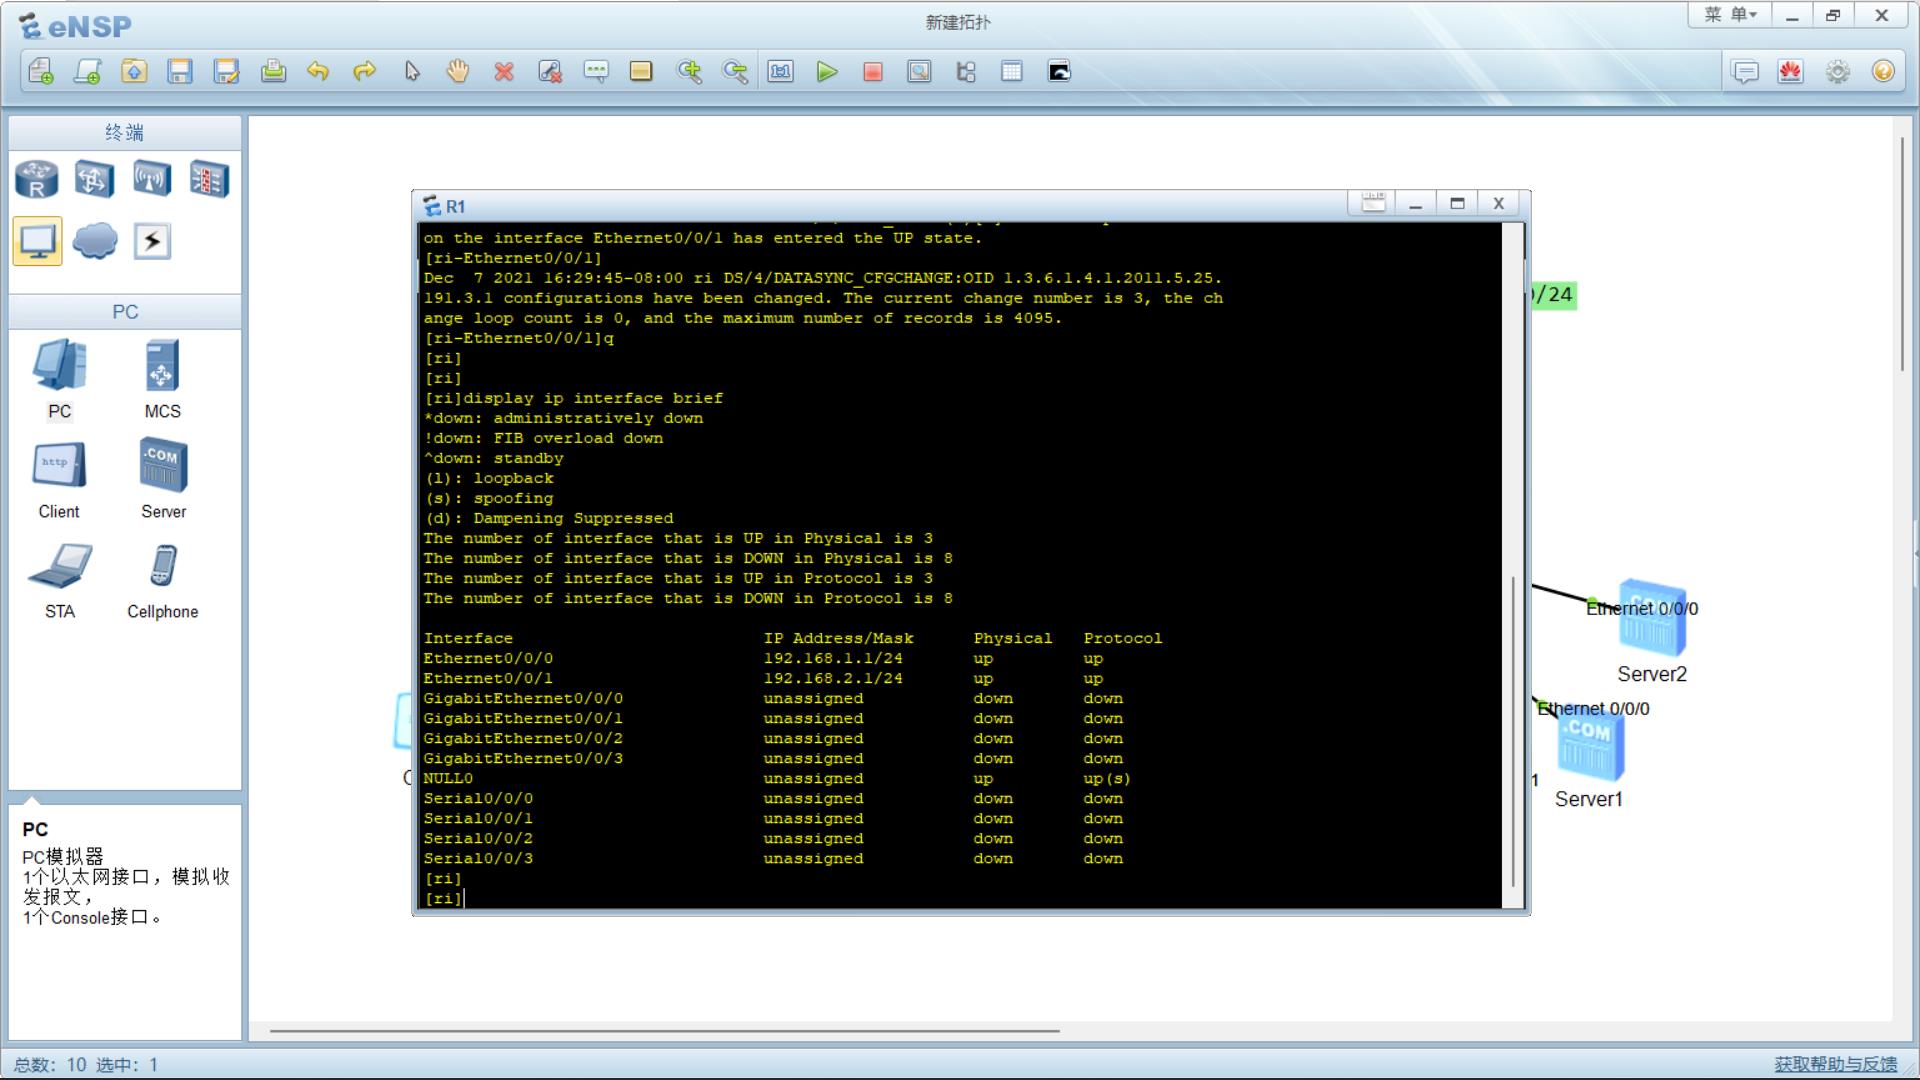Pick the Server device model
Screen dimensions: 1920x1080
pyautogui.click(x=163, y=479)
